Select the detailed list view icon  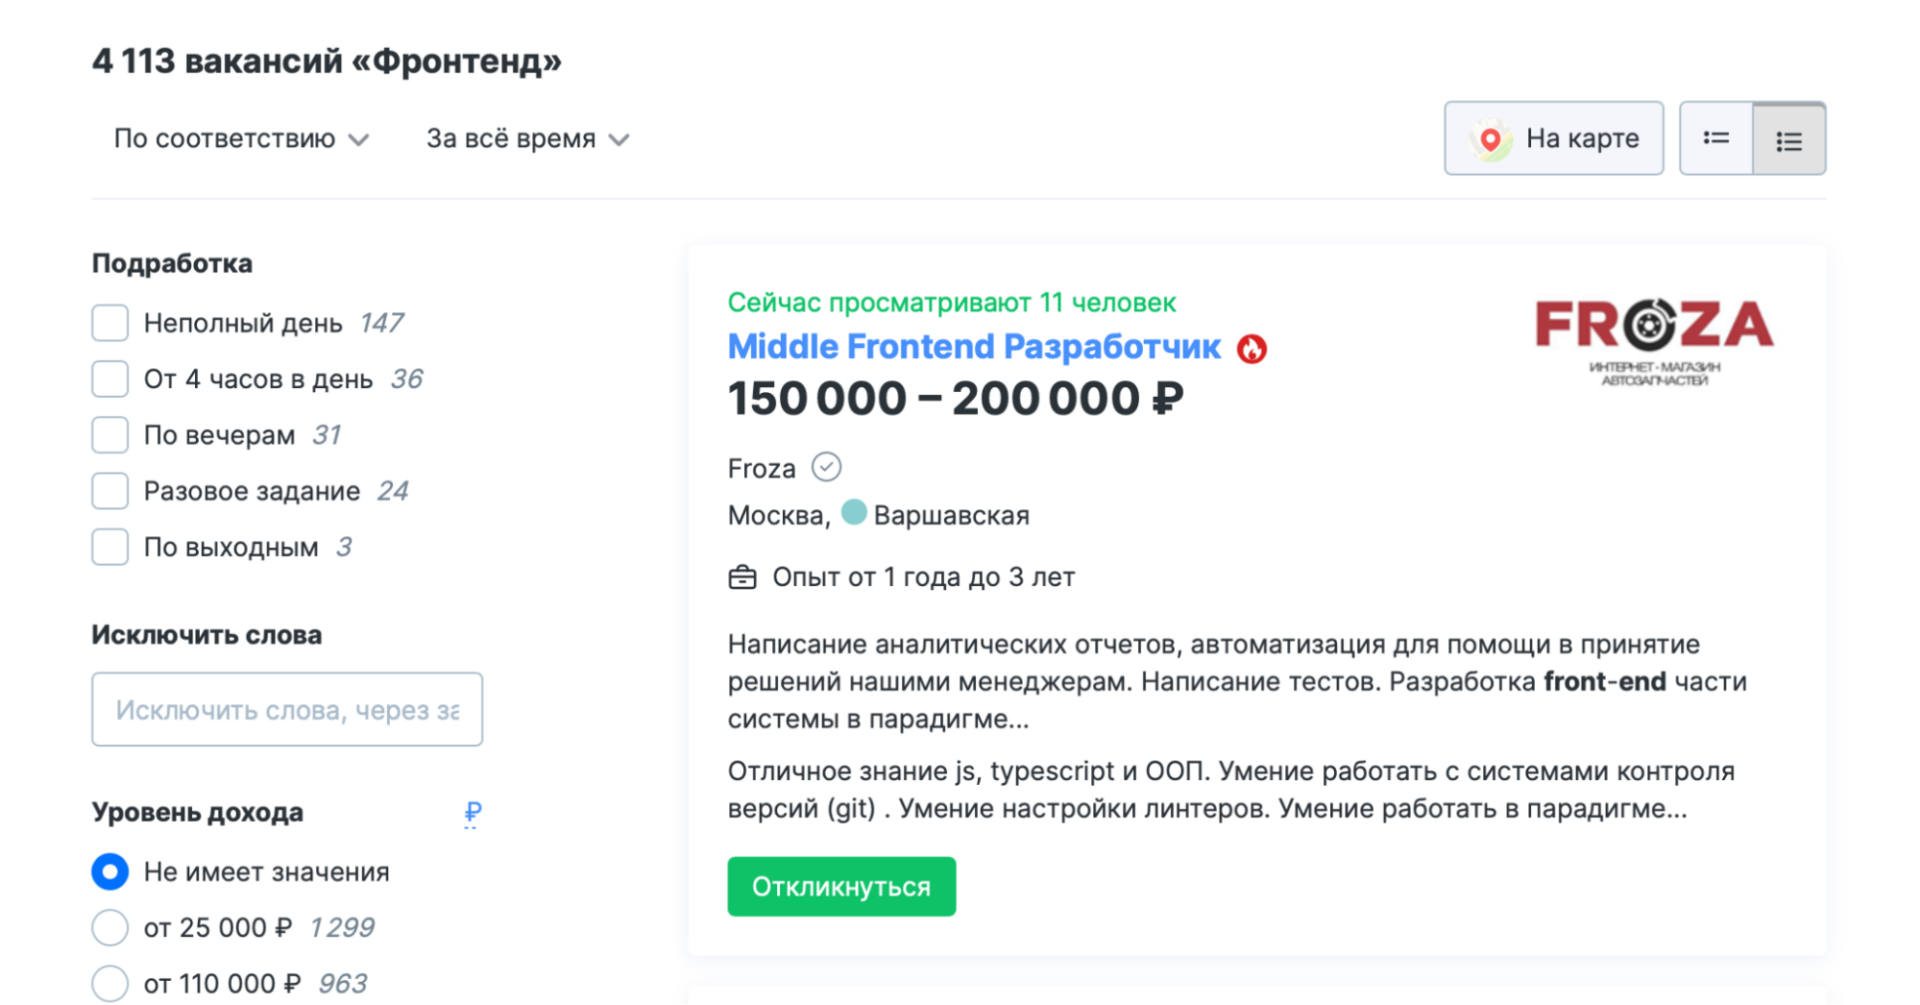tap(1789, 138)
